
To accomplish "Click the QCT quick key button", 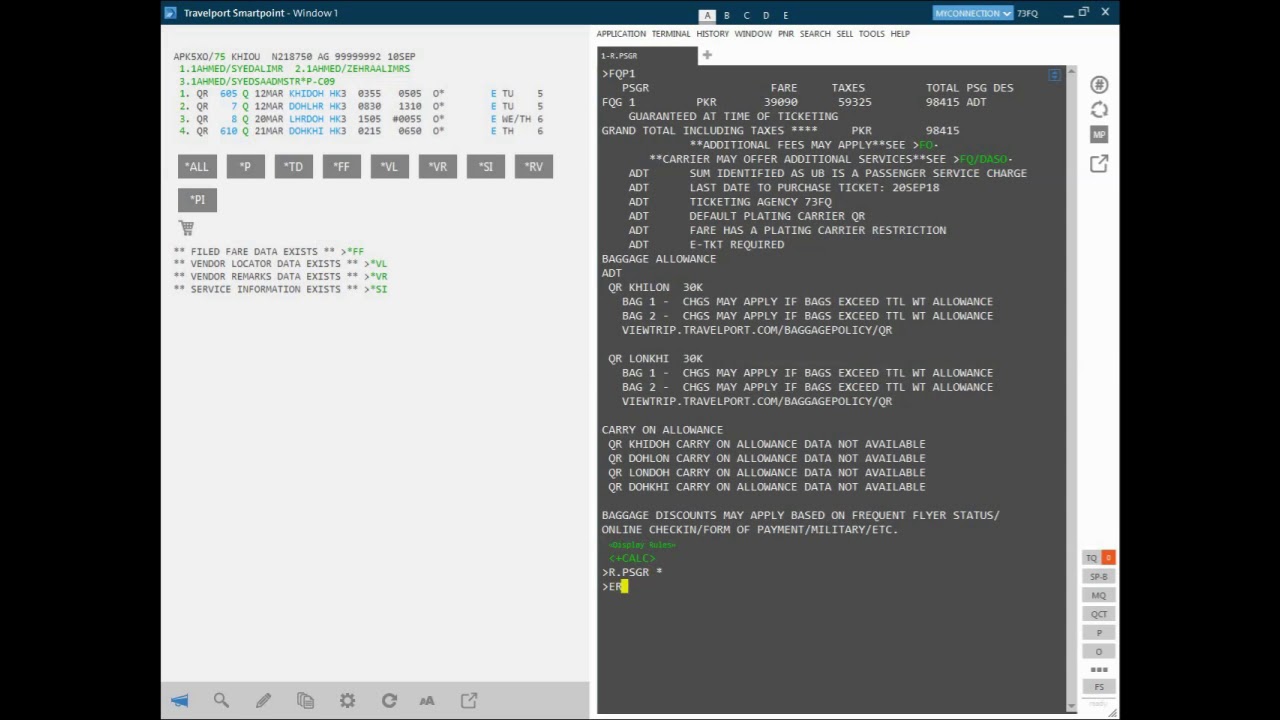I will point(1099,614).
